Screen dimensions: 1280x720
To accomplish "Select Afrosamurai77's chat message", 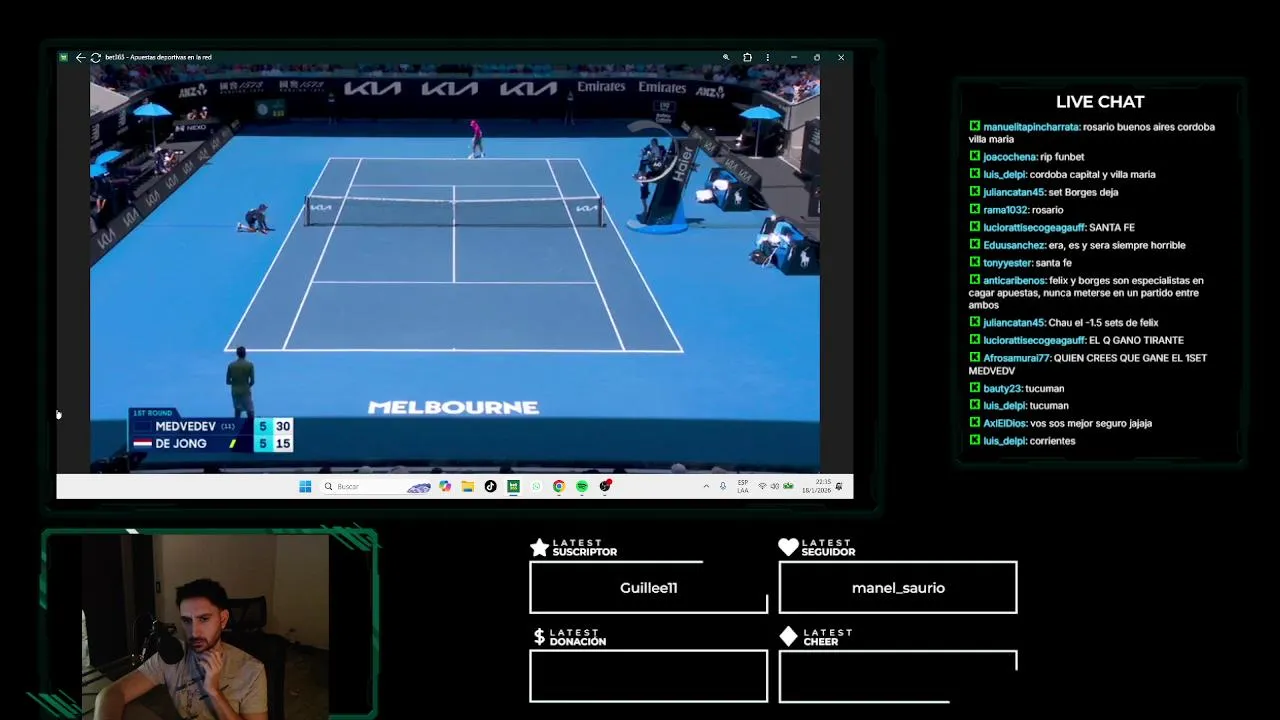I will click(1088, 364).
